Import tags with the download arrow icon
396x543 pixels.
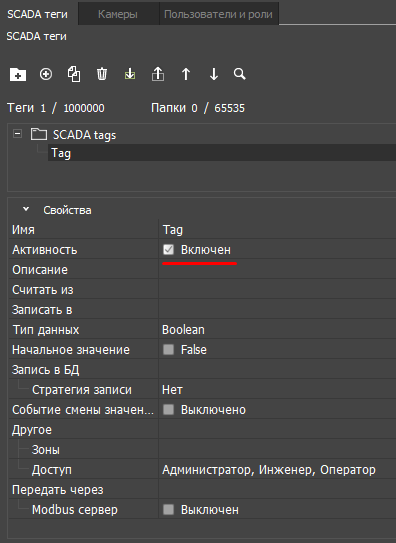[130, 74]
